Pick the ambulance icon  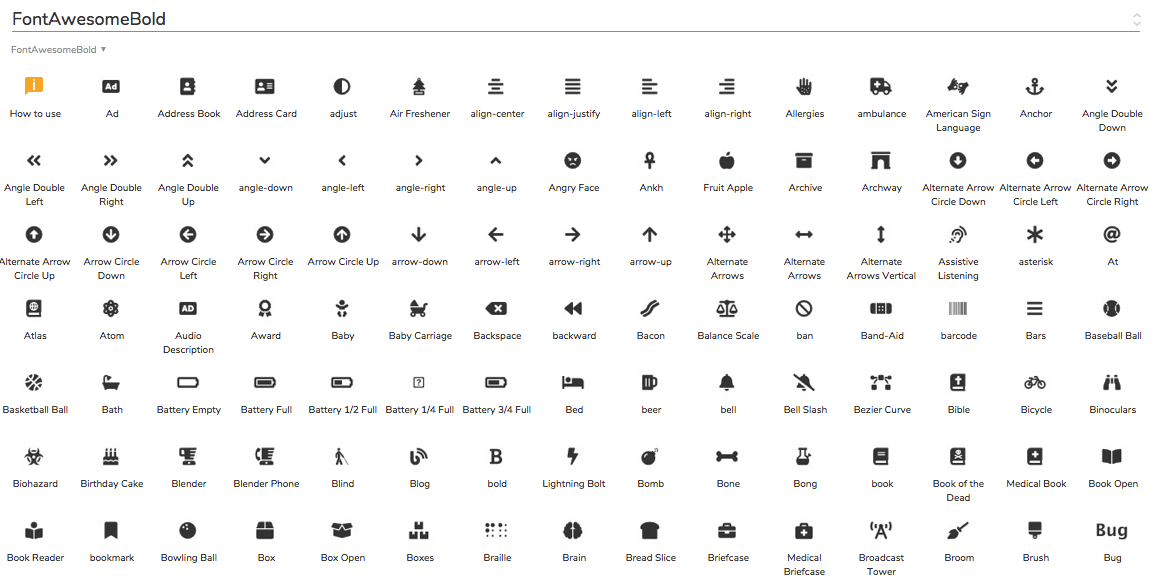pos(881,87)
